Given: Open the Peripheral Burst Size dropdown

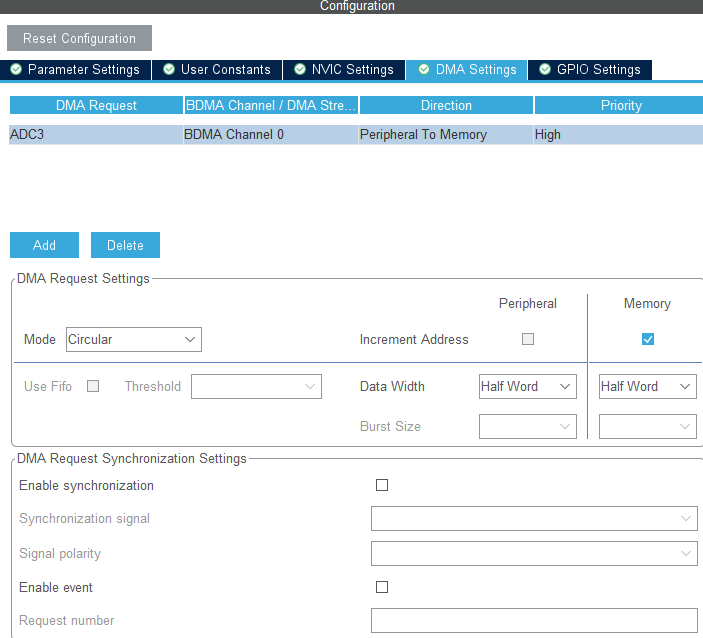Looking at the screenshot, I should [528, 426].
